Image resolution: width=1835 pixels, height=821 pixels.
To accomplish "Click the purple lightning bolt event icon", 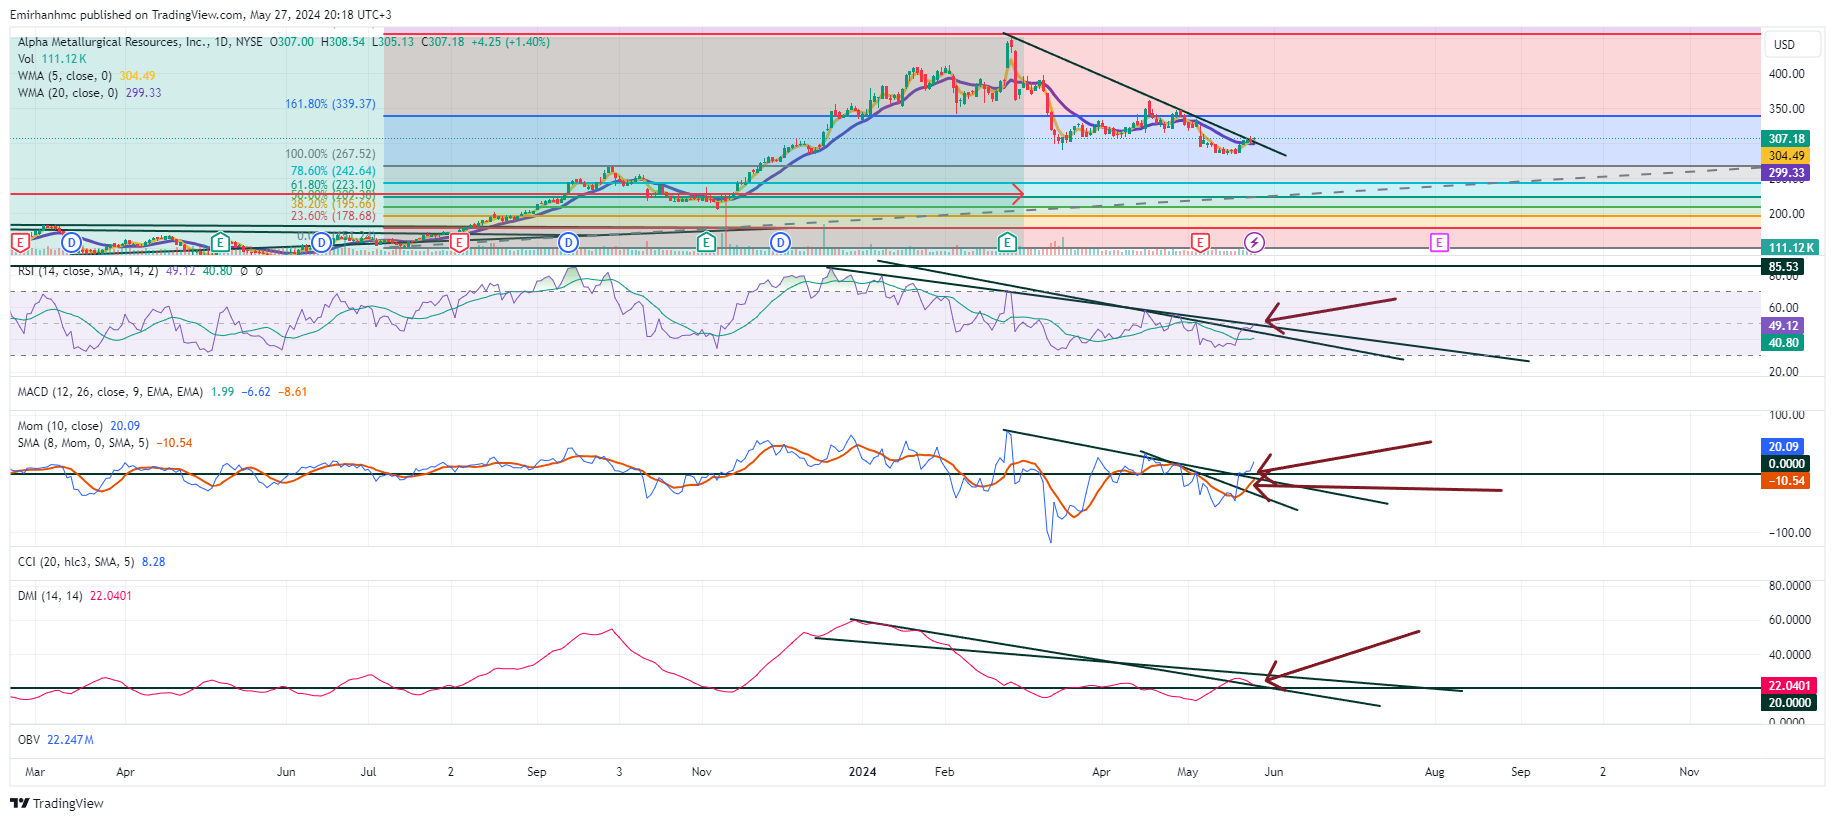I will click(1254, 242).
